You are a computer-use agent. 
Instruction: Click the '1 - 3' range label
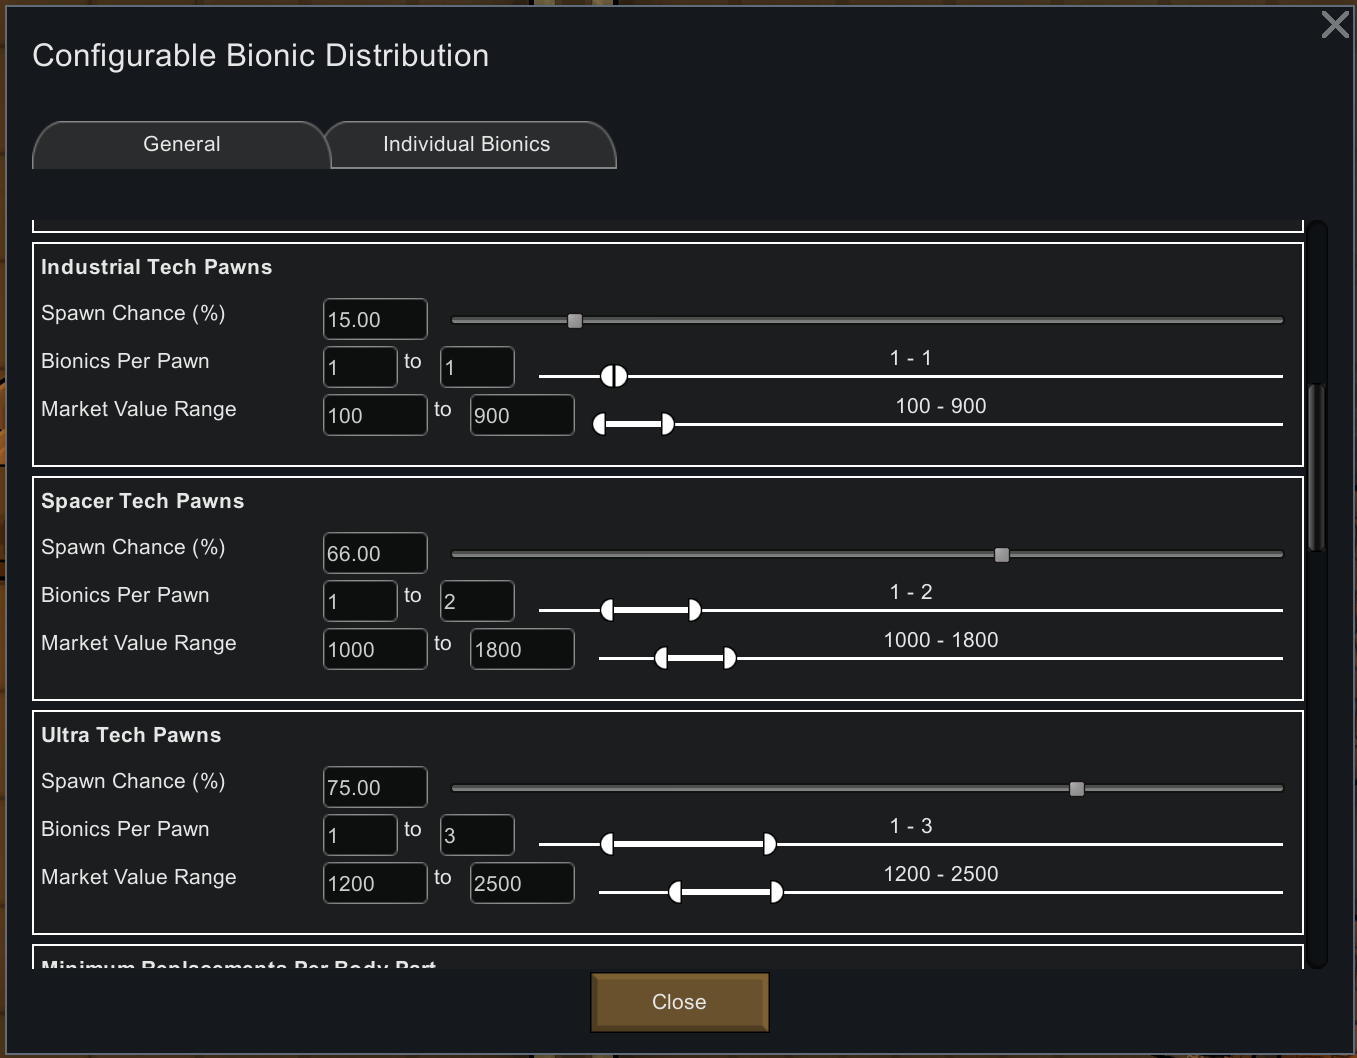point(911,826)
